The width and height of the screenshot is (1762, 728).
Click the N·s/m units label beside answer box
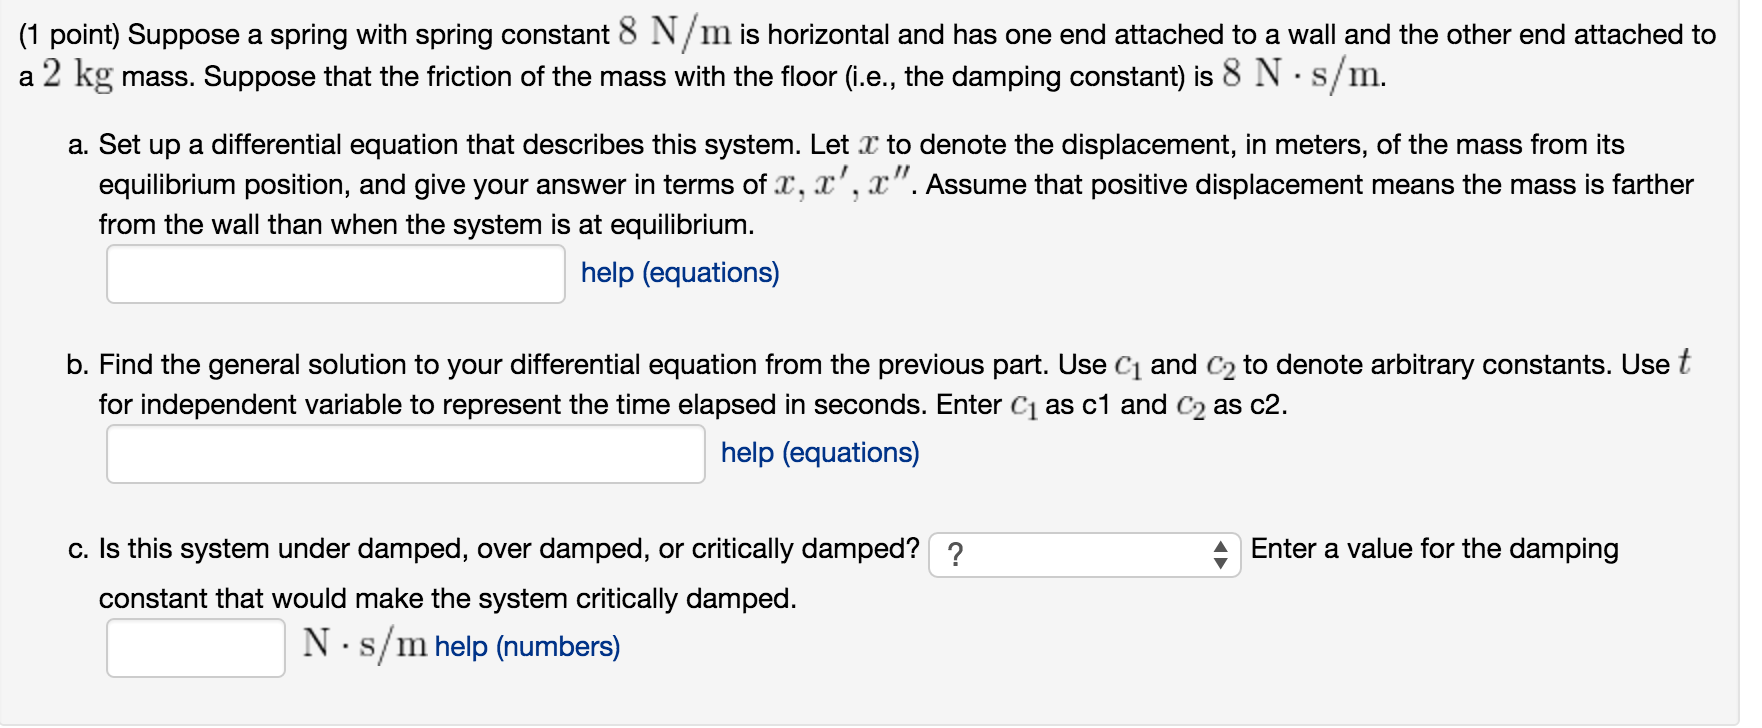point(365,644)
